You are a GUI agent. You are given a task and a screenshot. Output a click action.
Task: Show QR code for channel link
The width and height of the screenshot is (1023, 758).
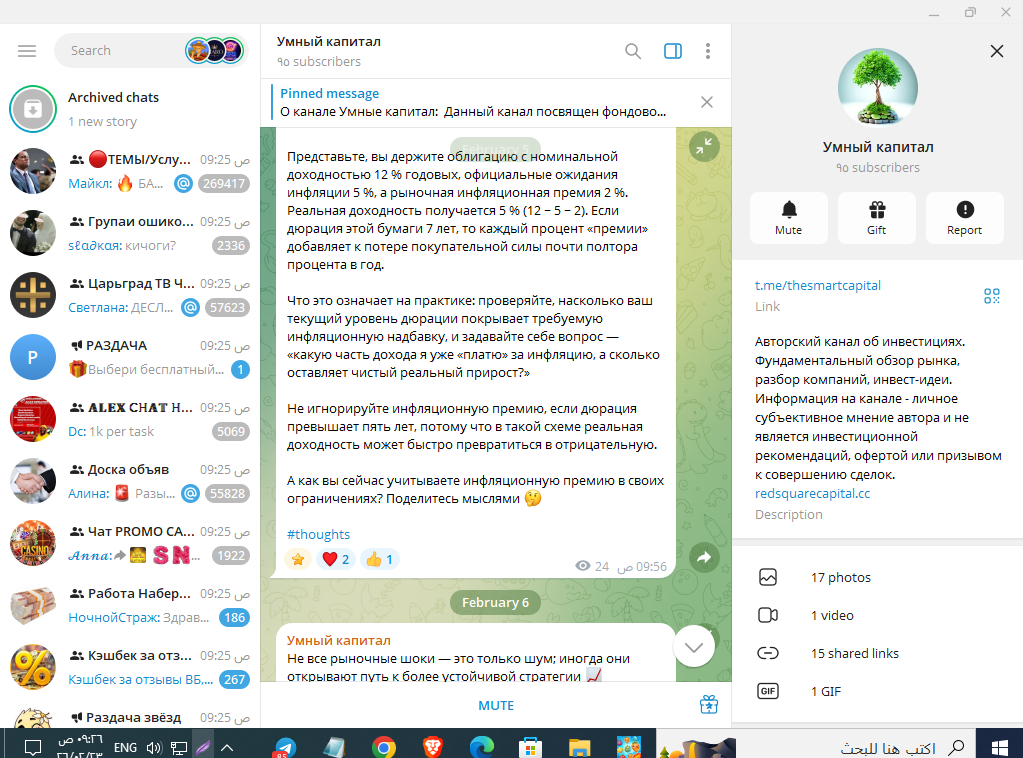coord(992,296)
